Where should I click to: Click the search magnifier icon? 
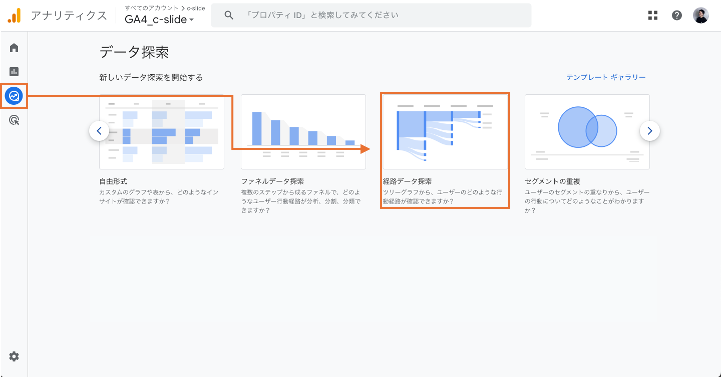(229, 15)
